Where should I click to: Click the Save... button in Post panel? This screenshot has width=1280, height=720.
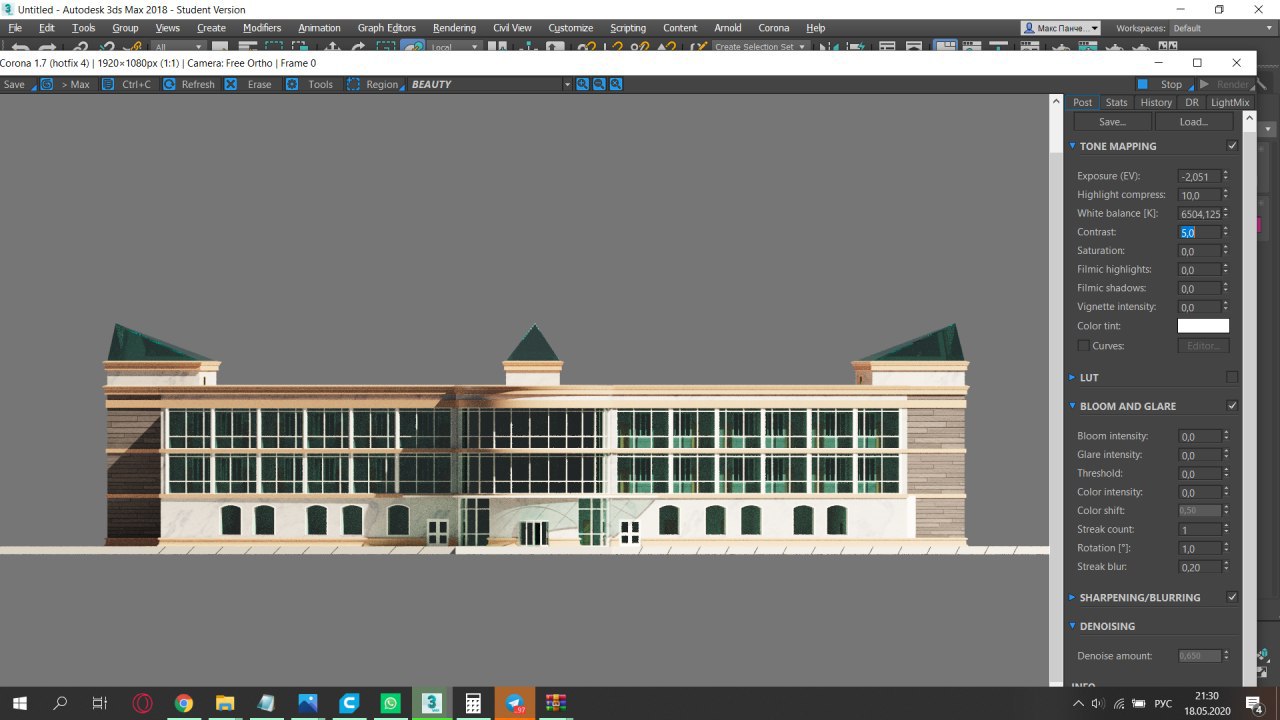pos(1113,121)
